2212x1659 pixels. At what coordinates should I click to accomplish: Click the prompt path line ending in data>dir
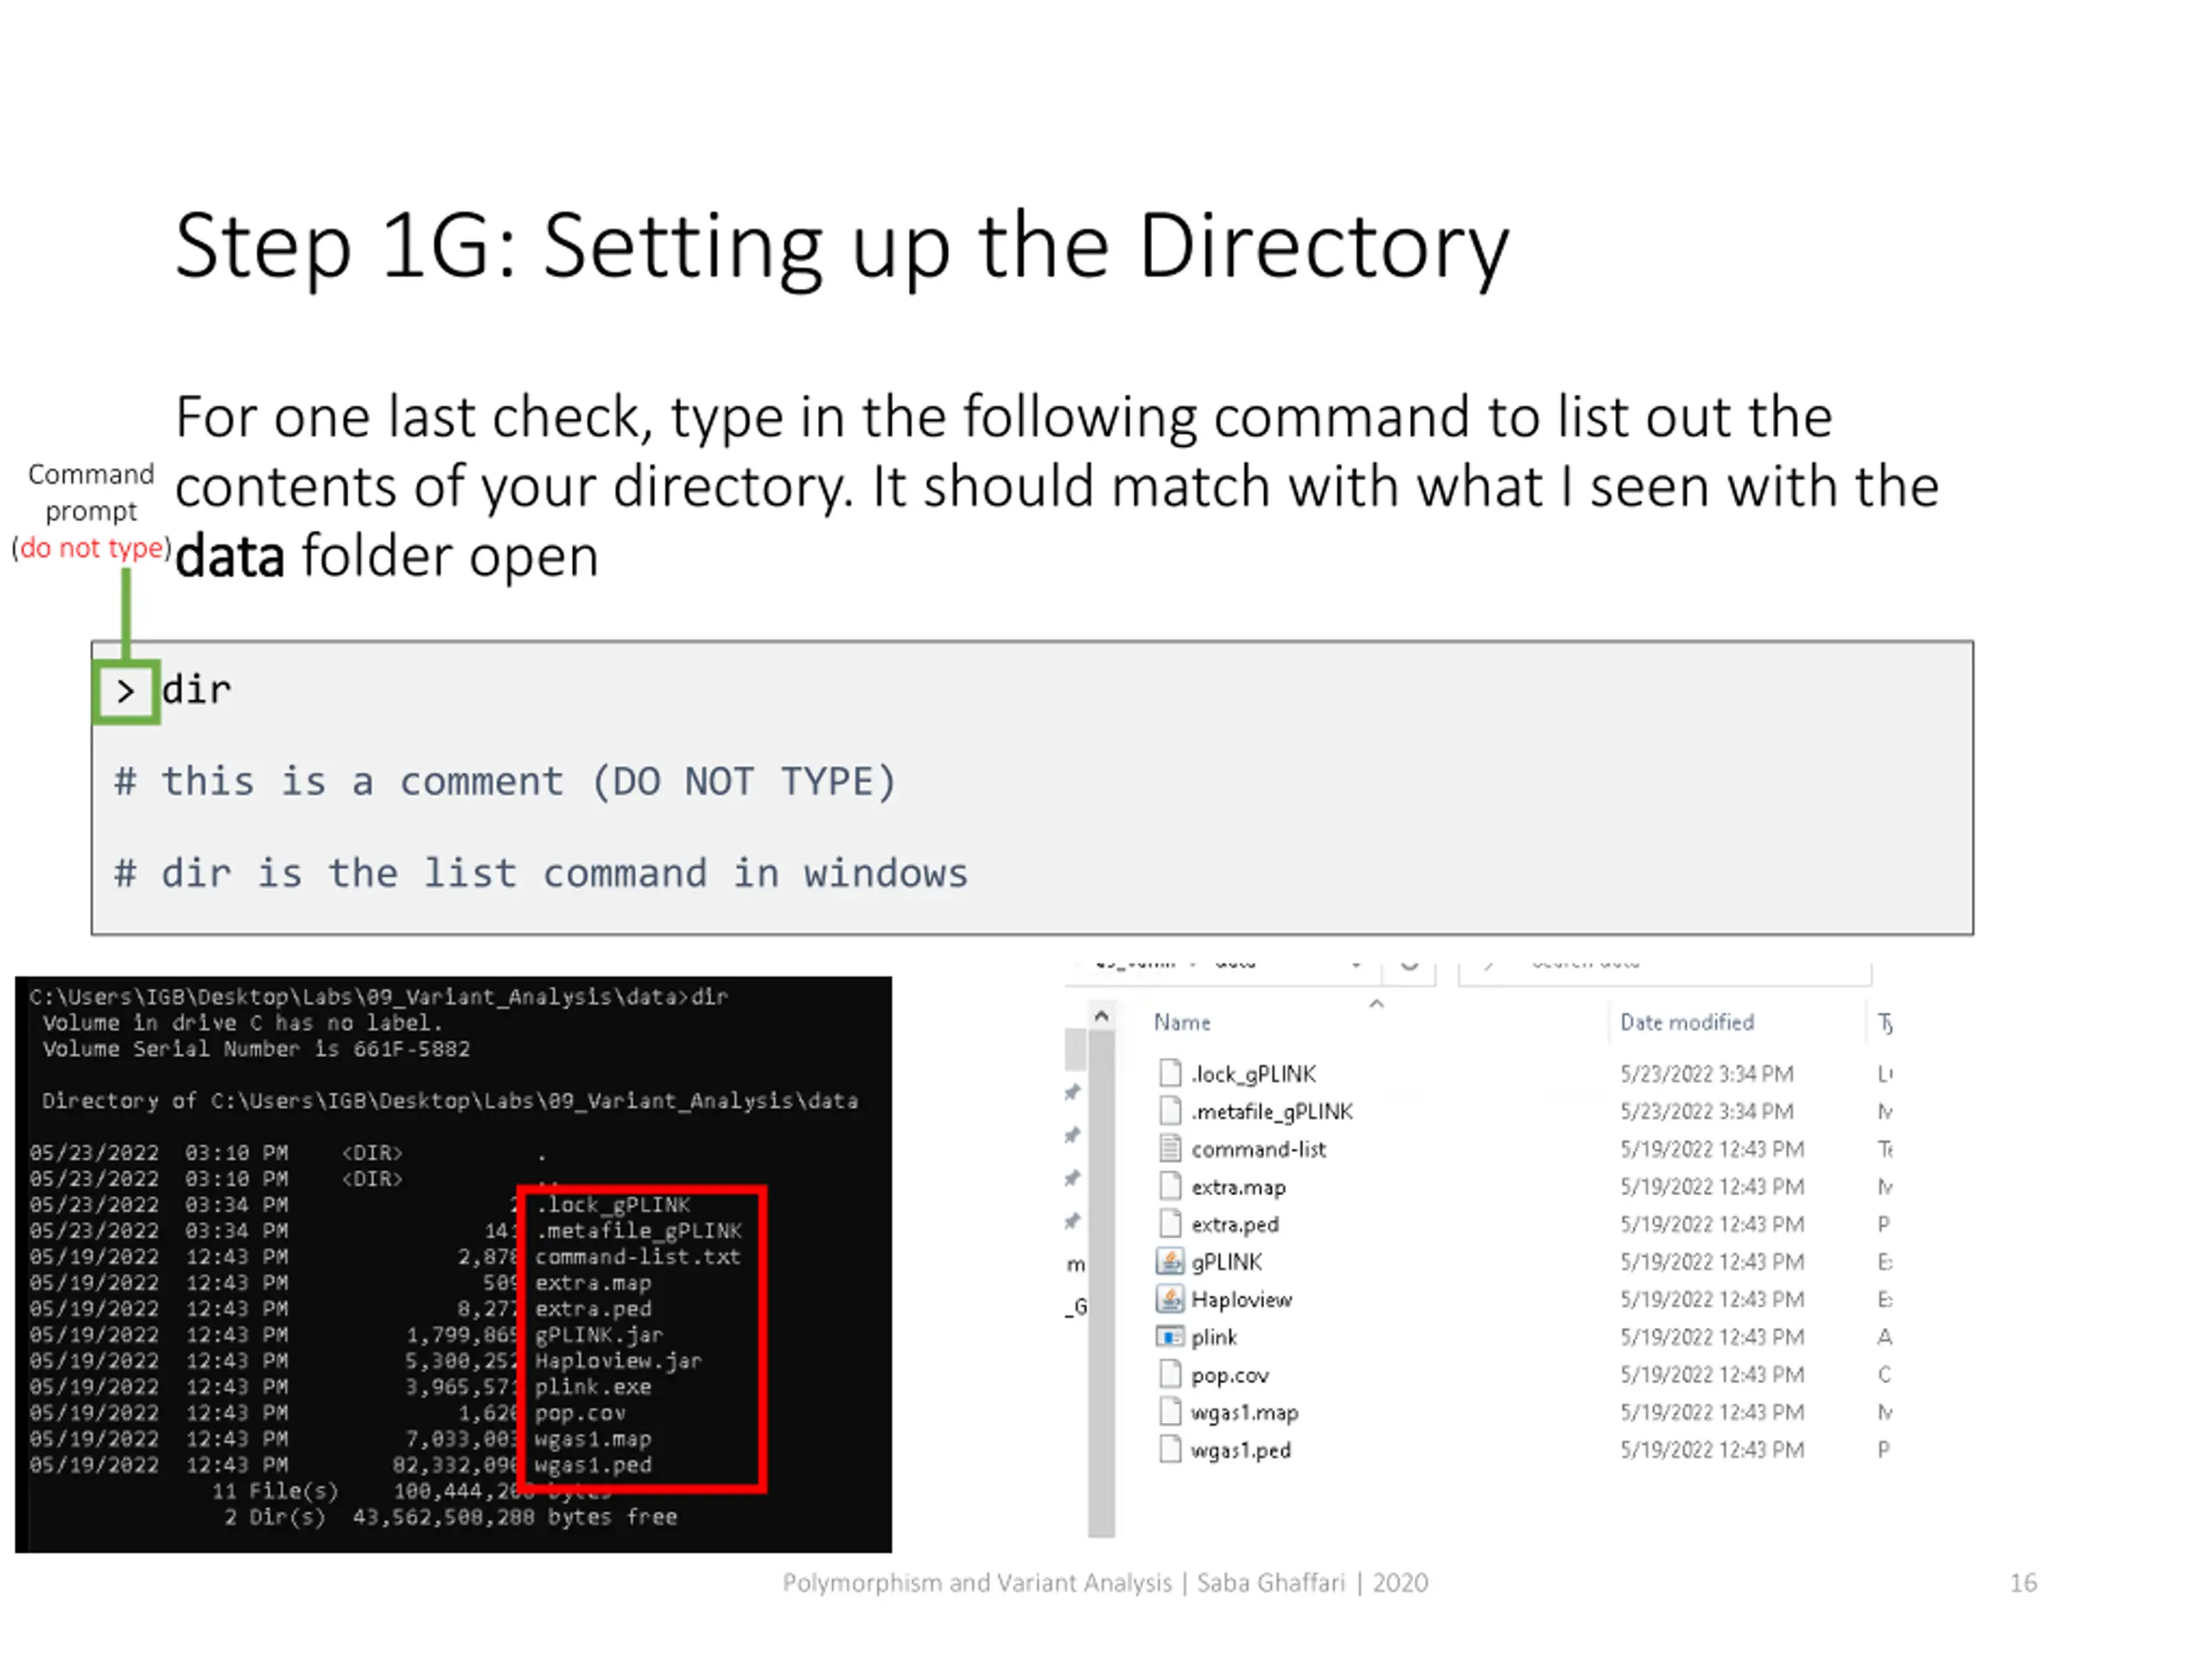[x=378, y=996]
